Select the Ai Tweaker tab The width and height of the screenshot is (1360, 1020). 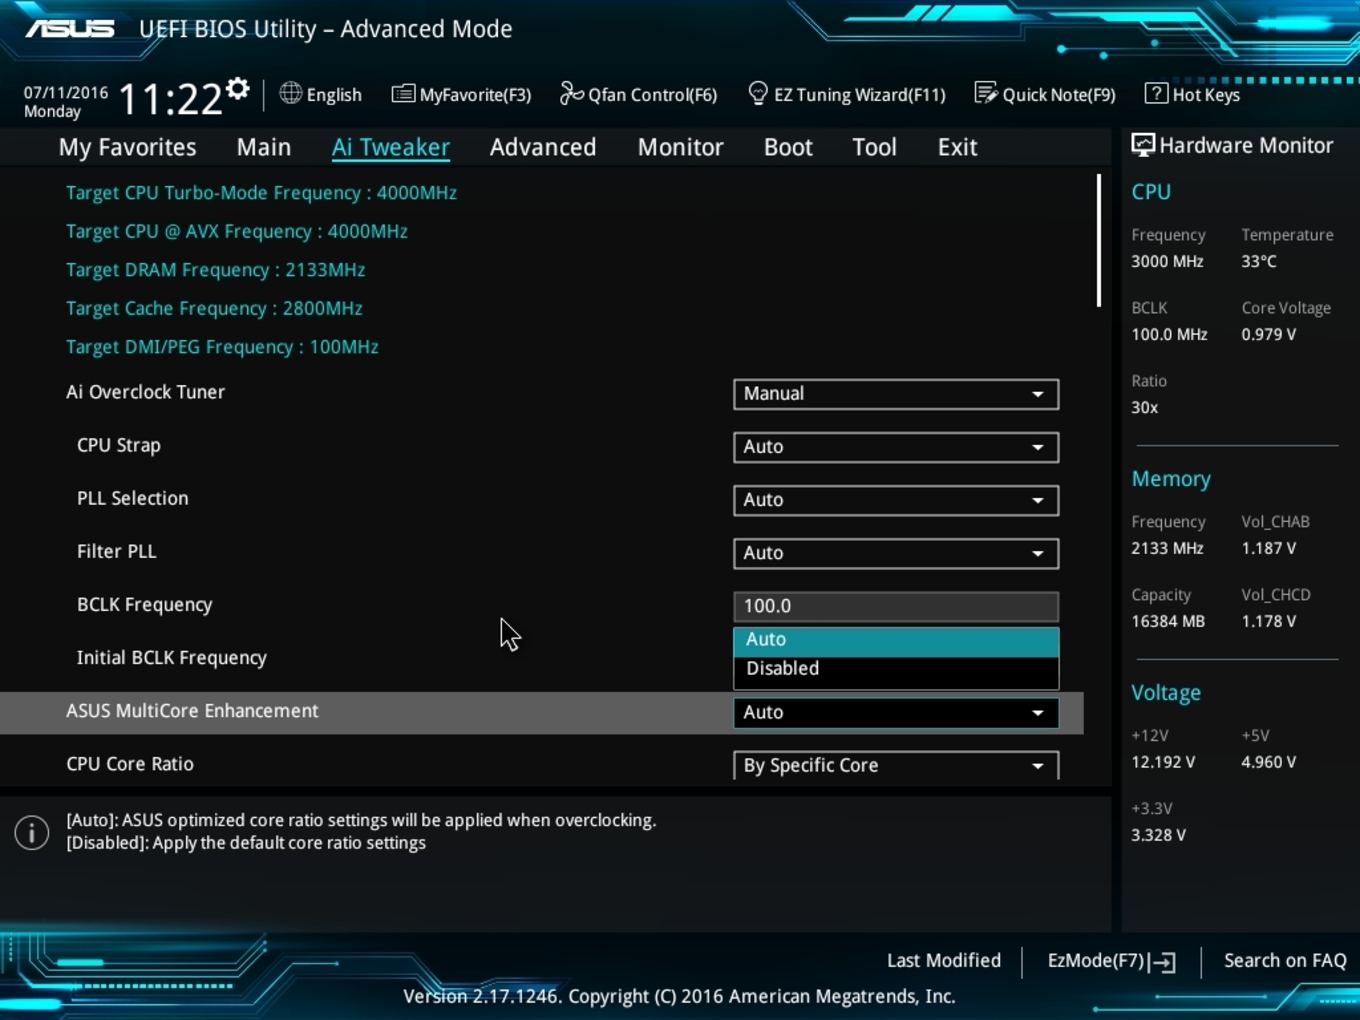(391, 147)
